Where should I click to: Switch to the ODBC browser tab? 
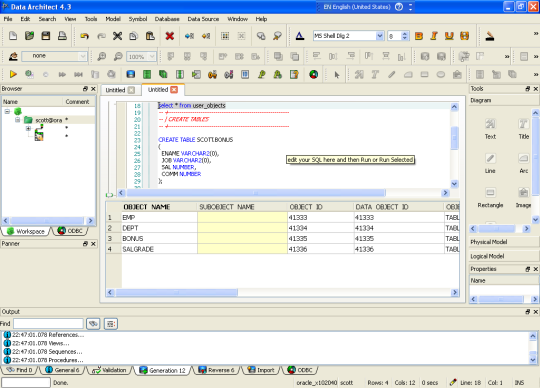(x=71, y=231)
